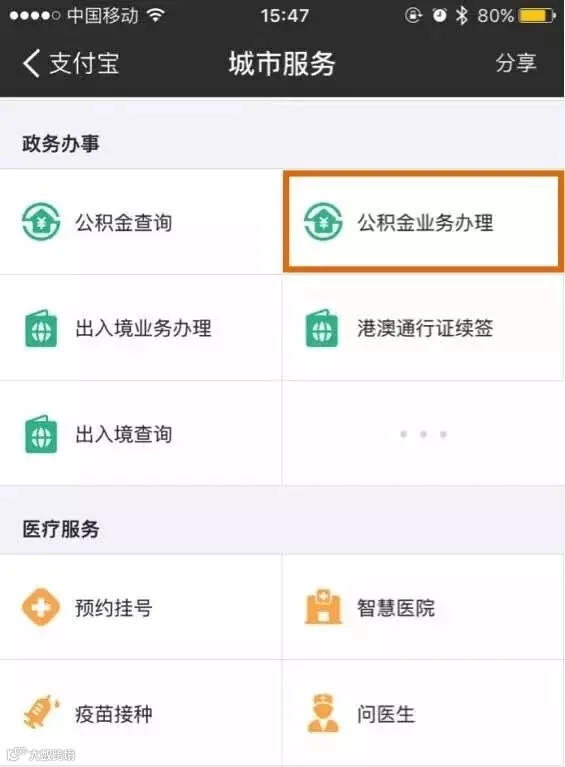Image resolution: width=565 pixels, height=767 pixels.
Task: Tap 分享 in the header
Action: tap(516, 64)
